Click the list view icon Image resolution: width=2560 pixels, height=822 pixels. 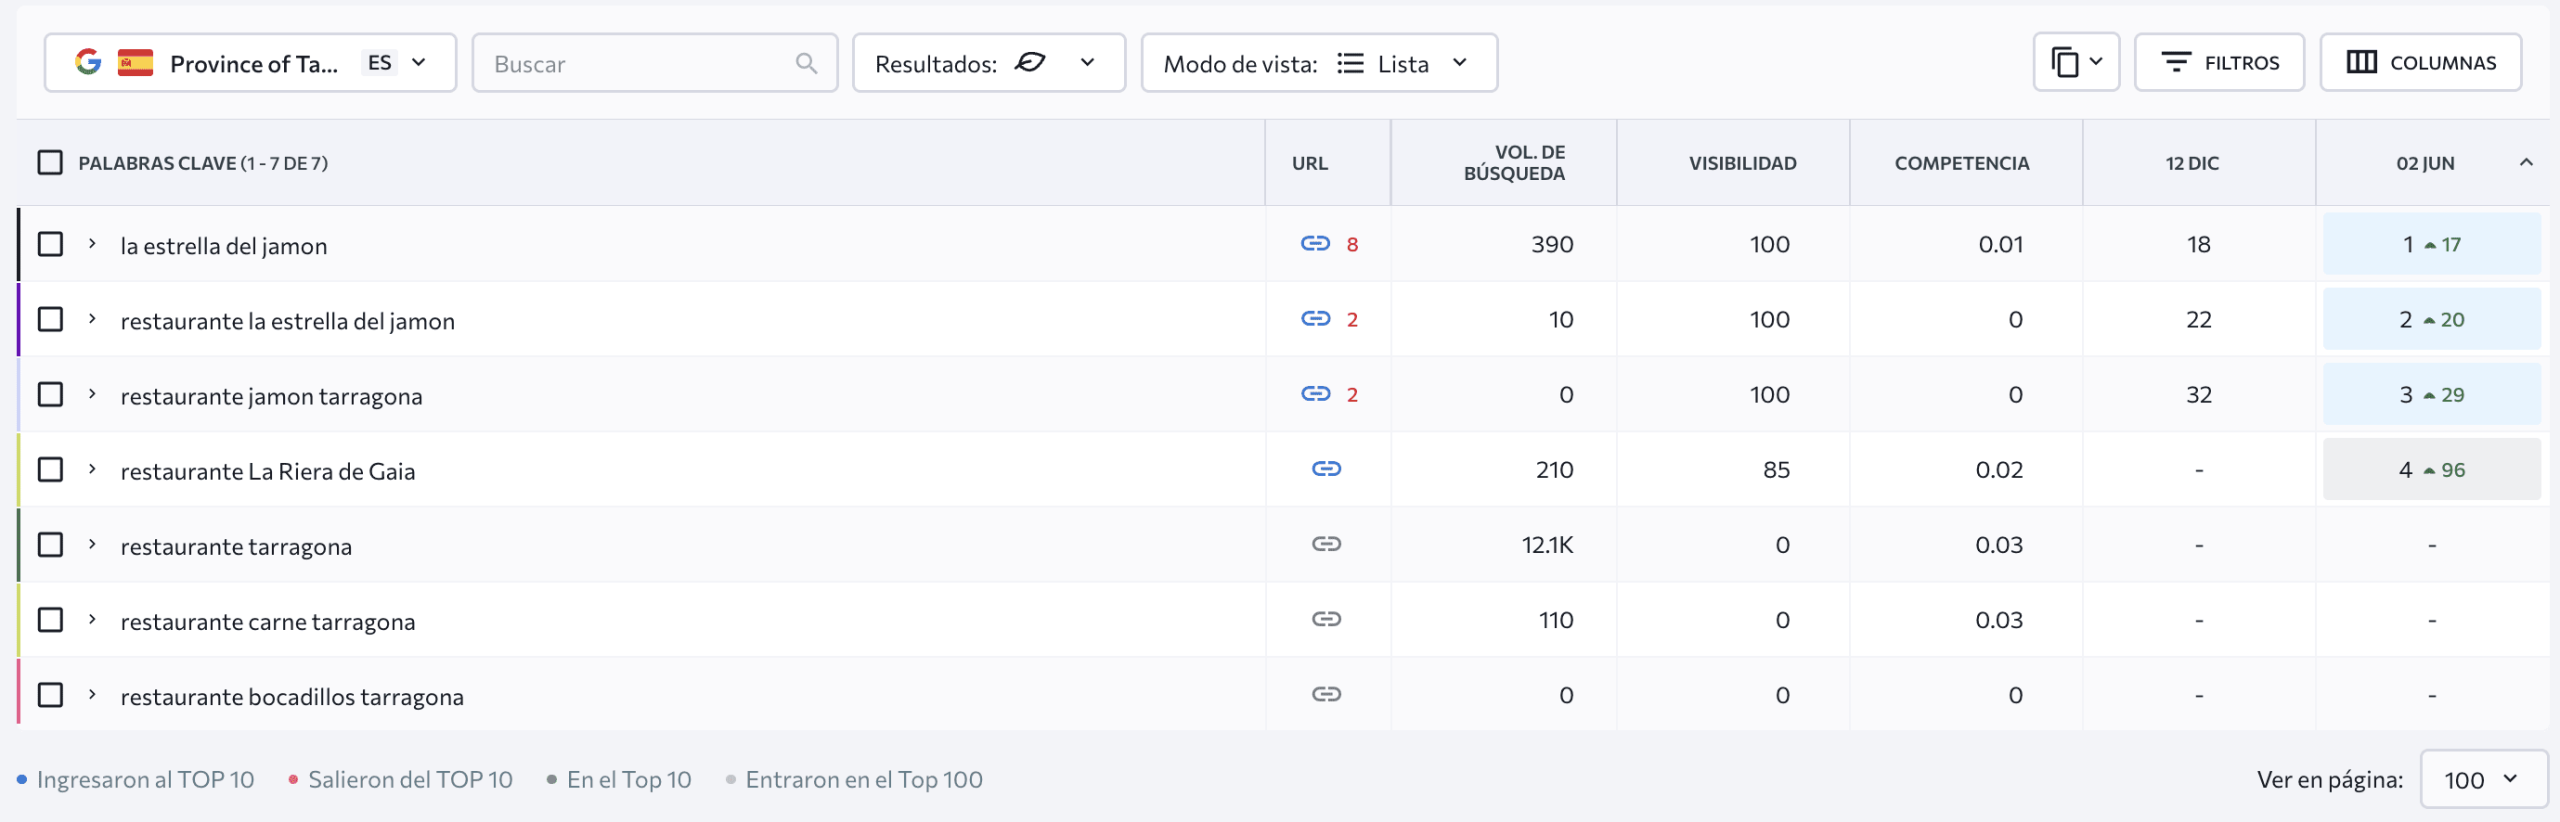coord(1350,63)
